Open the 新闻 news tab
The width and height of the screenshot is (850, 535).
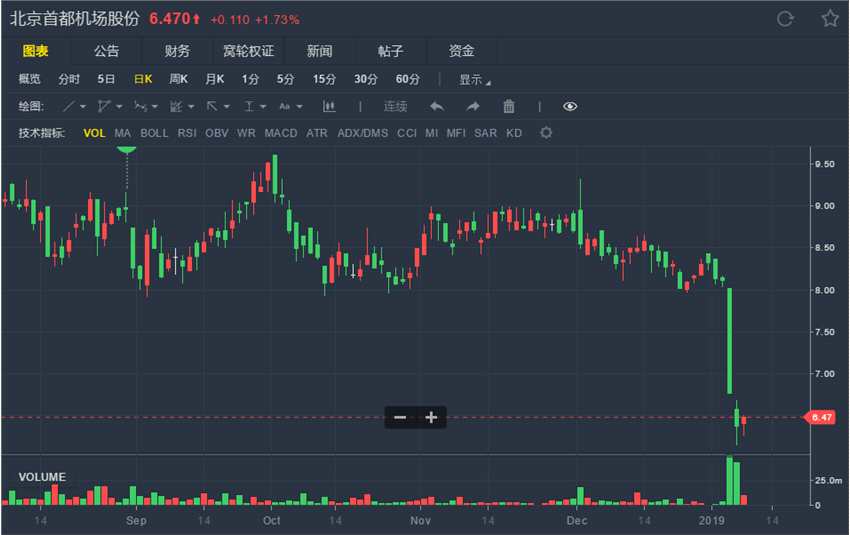[x=319, y=51]
